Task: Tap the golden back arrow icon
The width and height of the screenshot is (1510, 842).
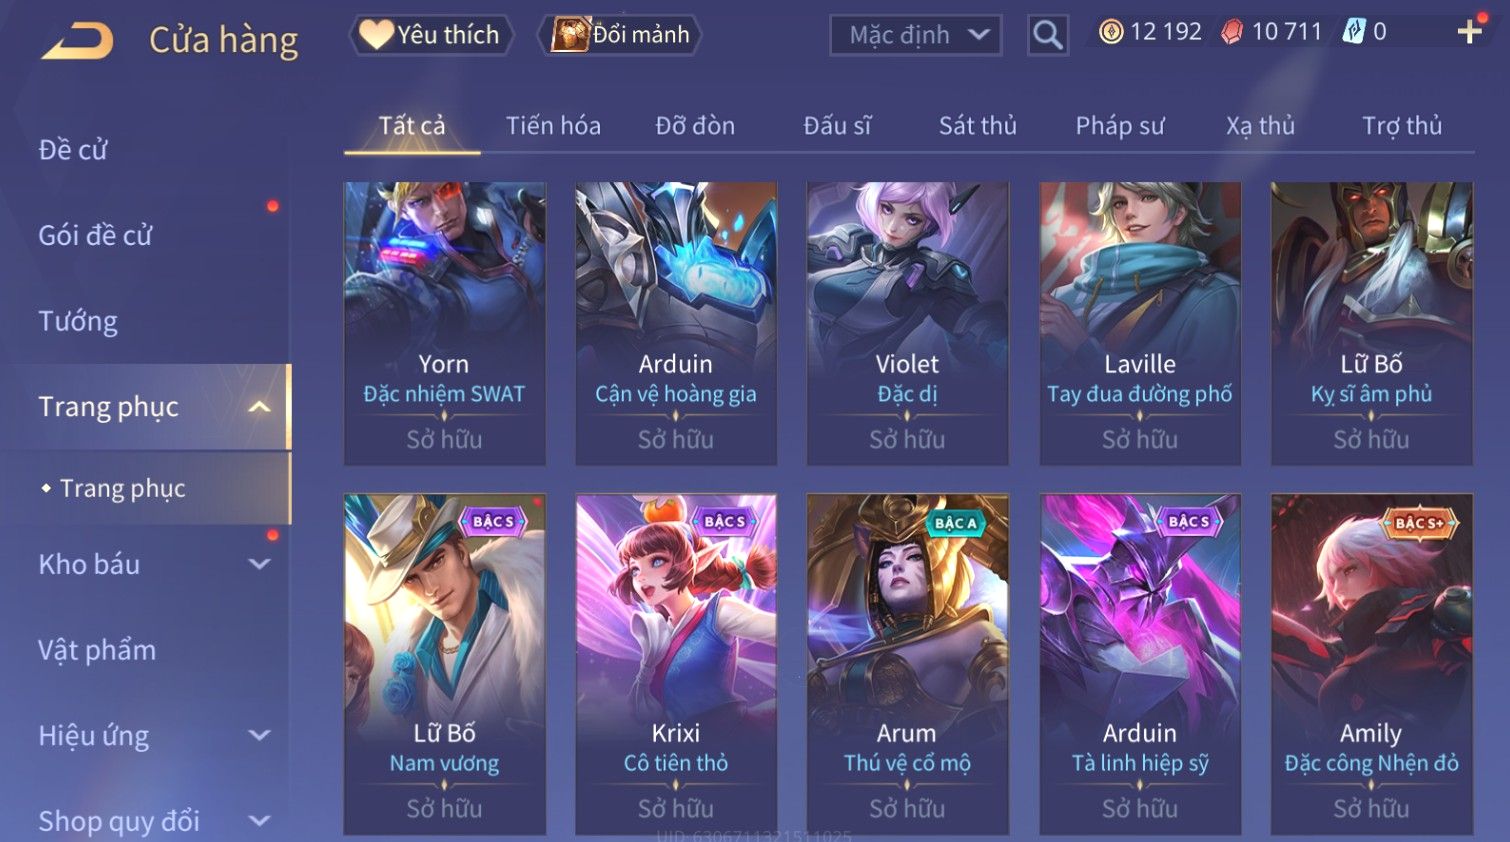Action: (x=77, y=42)
